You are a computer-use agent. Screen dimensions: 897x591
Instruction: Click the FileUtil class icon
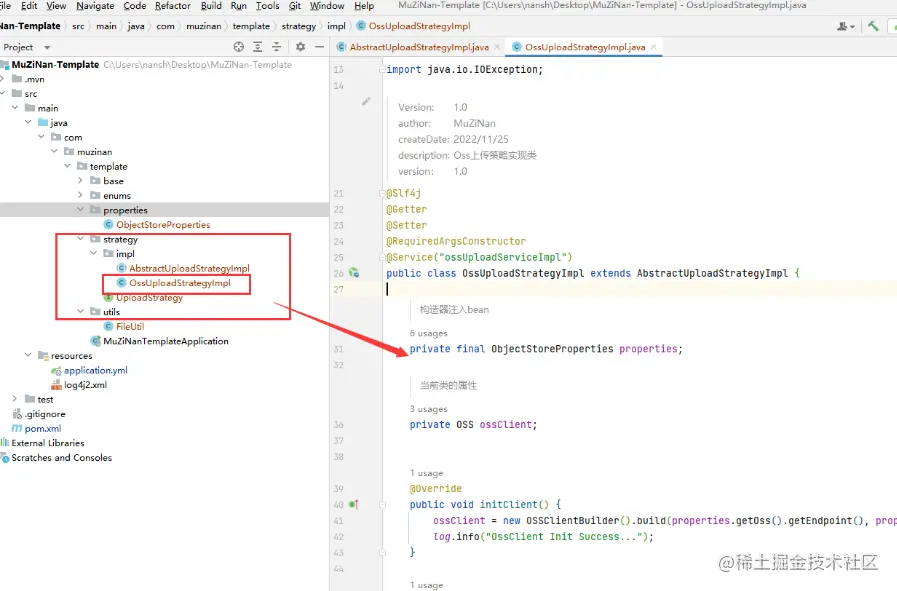click(108, 326)
